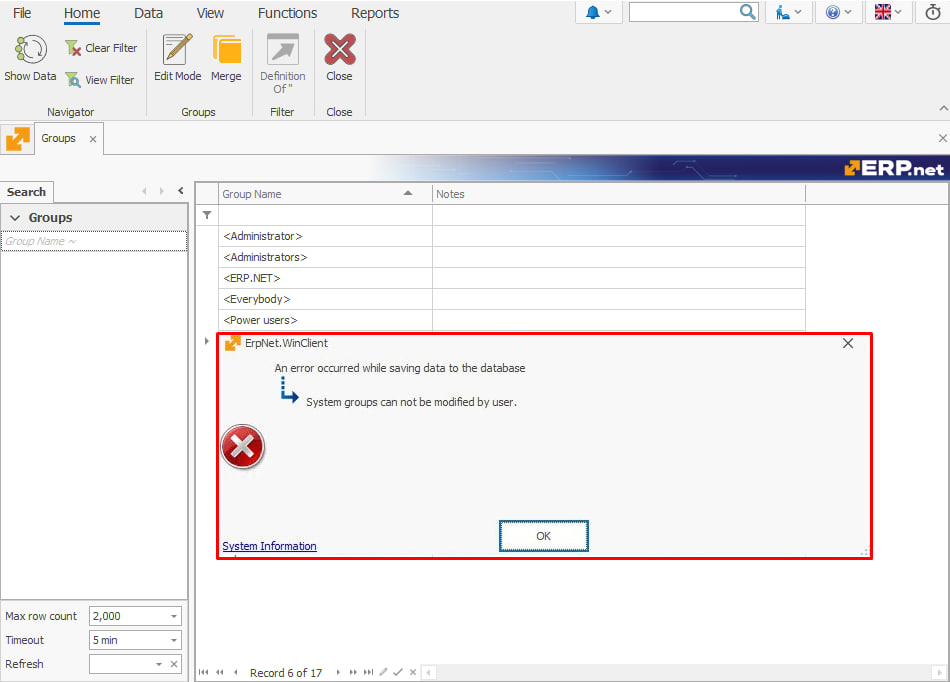Select the Data ribbon tab
This screenshot has height=682, width=950.
point(148,13)
